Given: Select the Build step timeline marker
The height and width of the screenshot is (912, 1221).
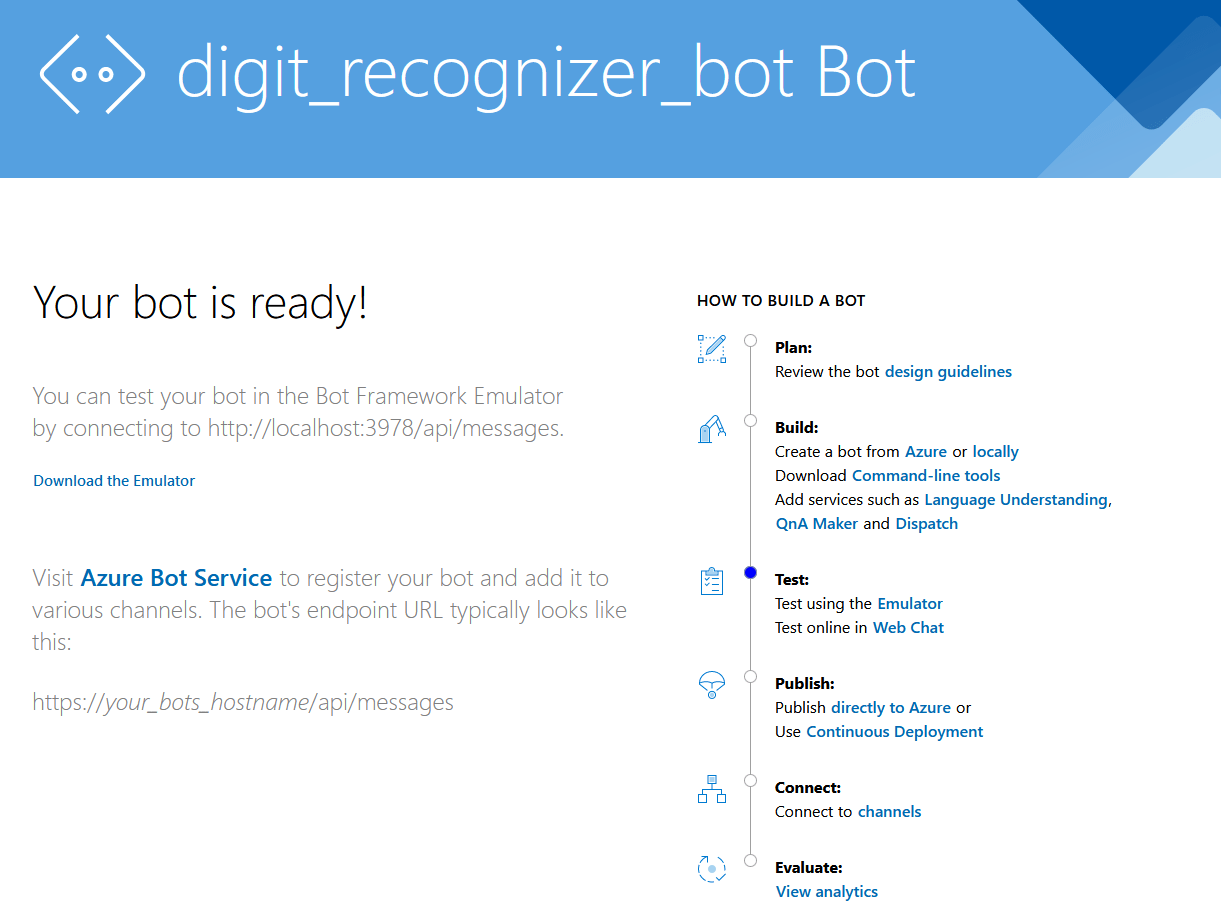Looking at the screenshot, I should coord(750,421).
